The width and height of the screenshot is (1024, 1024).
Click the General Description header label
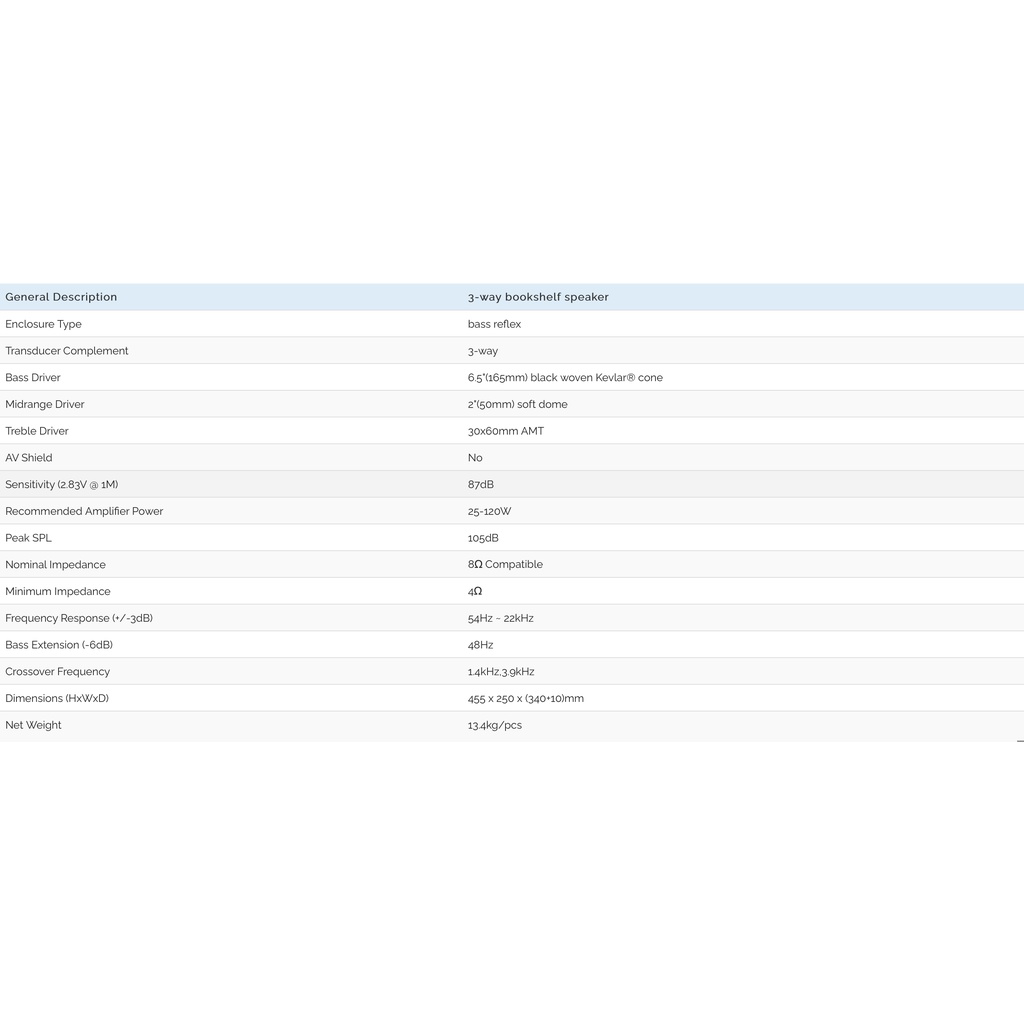tap(61, 297)
